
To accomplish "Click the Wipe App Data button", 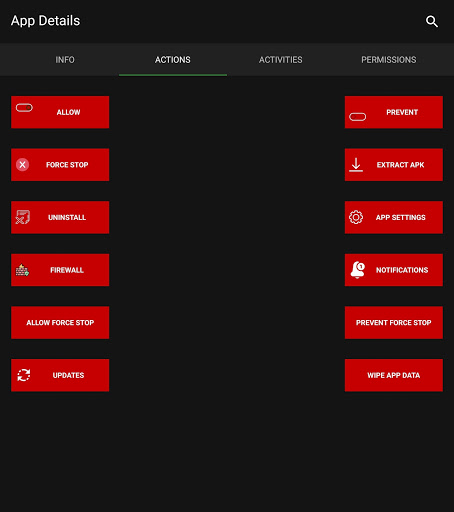I will tap(394, 375).
